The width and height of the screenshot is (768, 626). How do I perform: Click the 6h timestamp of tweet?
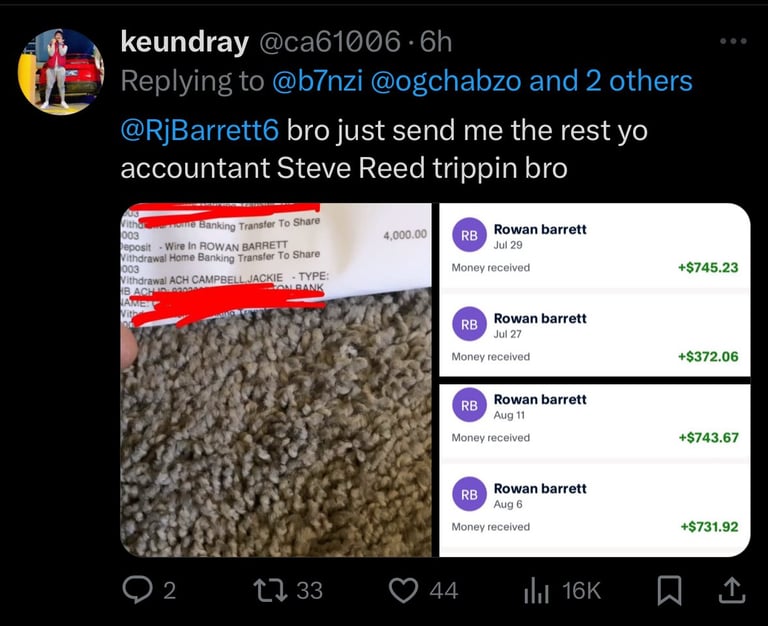tap(436, 42)
